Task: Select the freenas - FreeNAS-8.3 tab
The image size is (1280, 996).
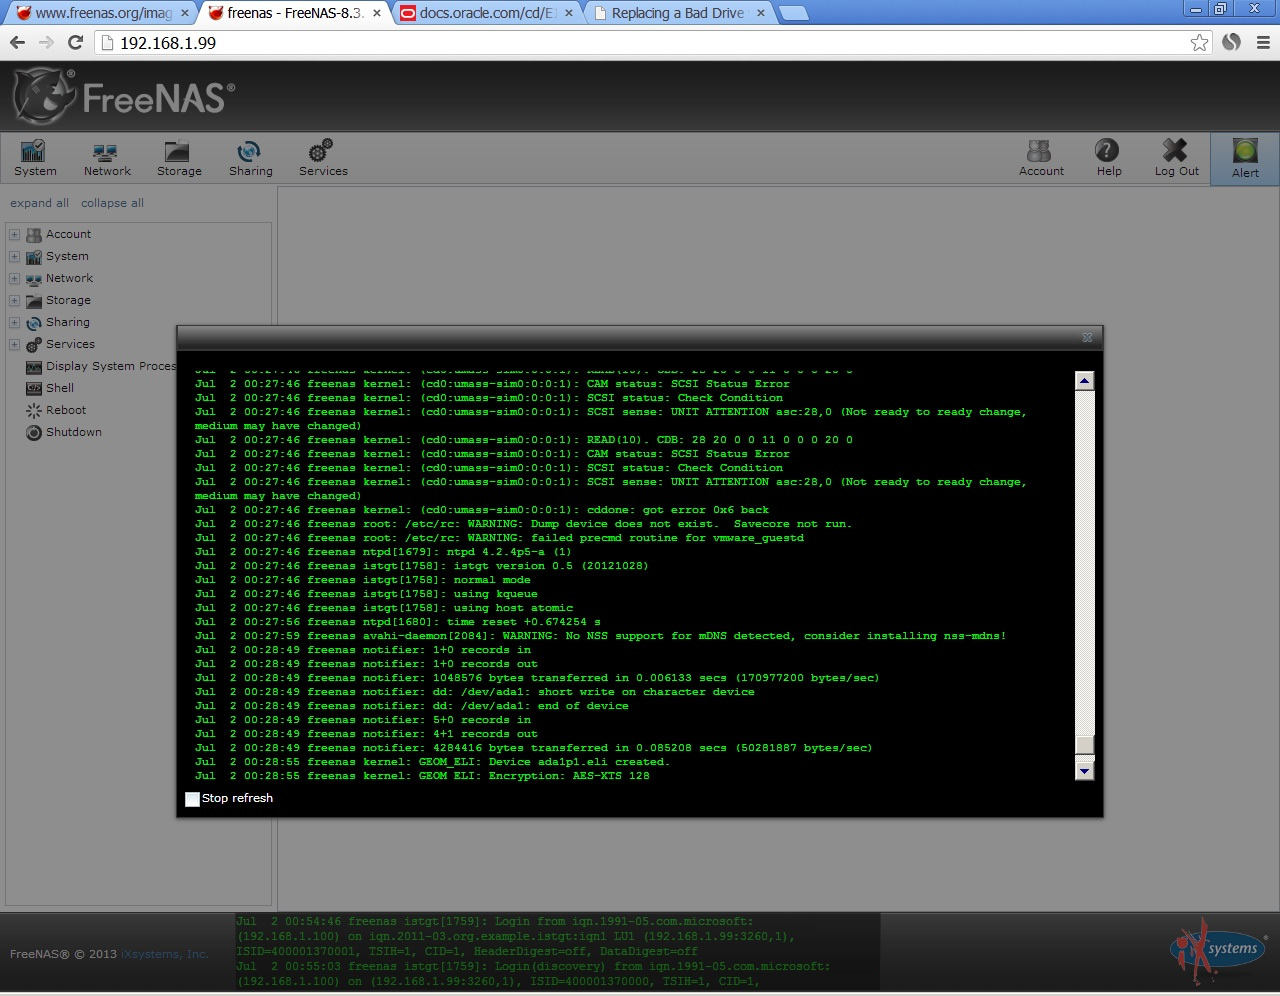Action: click(x=295, y=13)
